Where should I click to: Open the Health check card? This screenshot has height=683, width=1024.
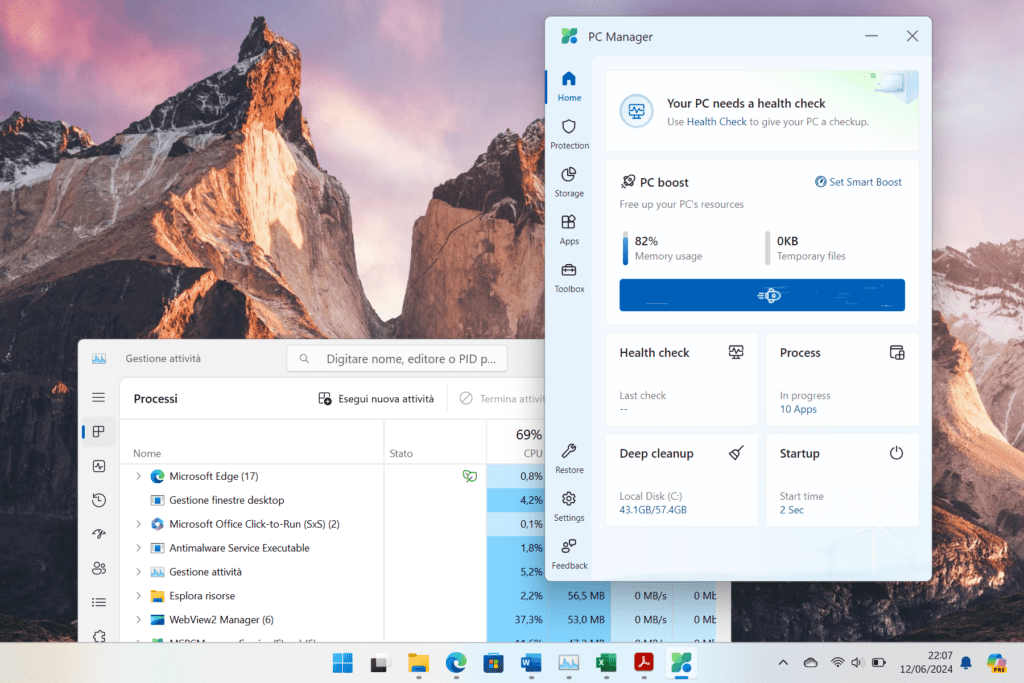click(x=681, y=379)
